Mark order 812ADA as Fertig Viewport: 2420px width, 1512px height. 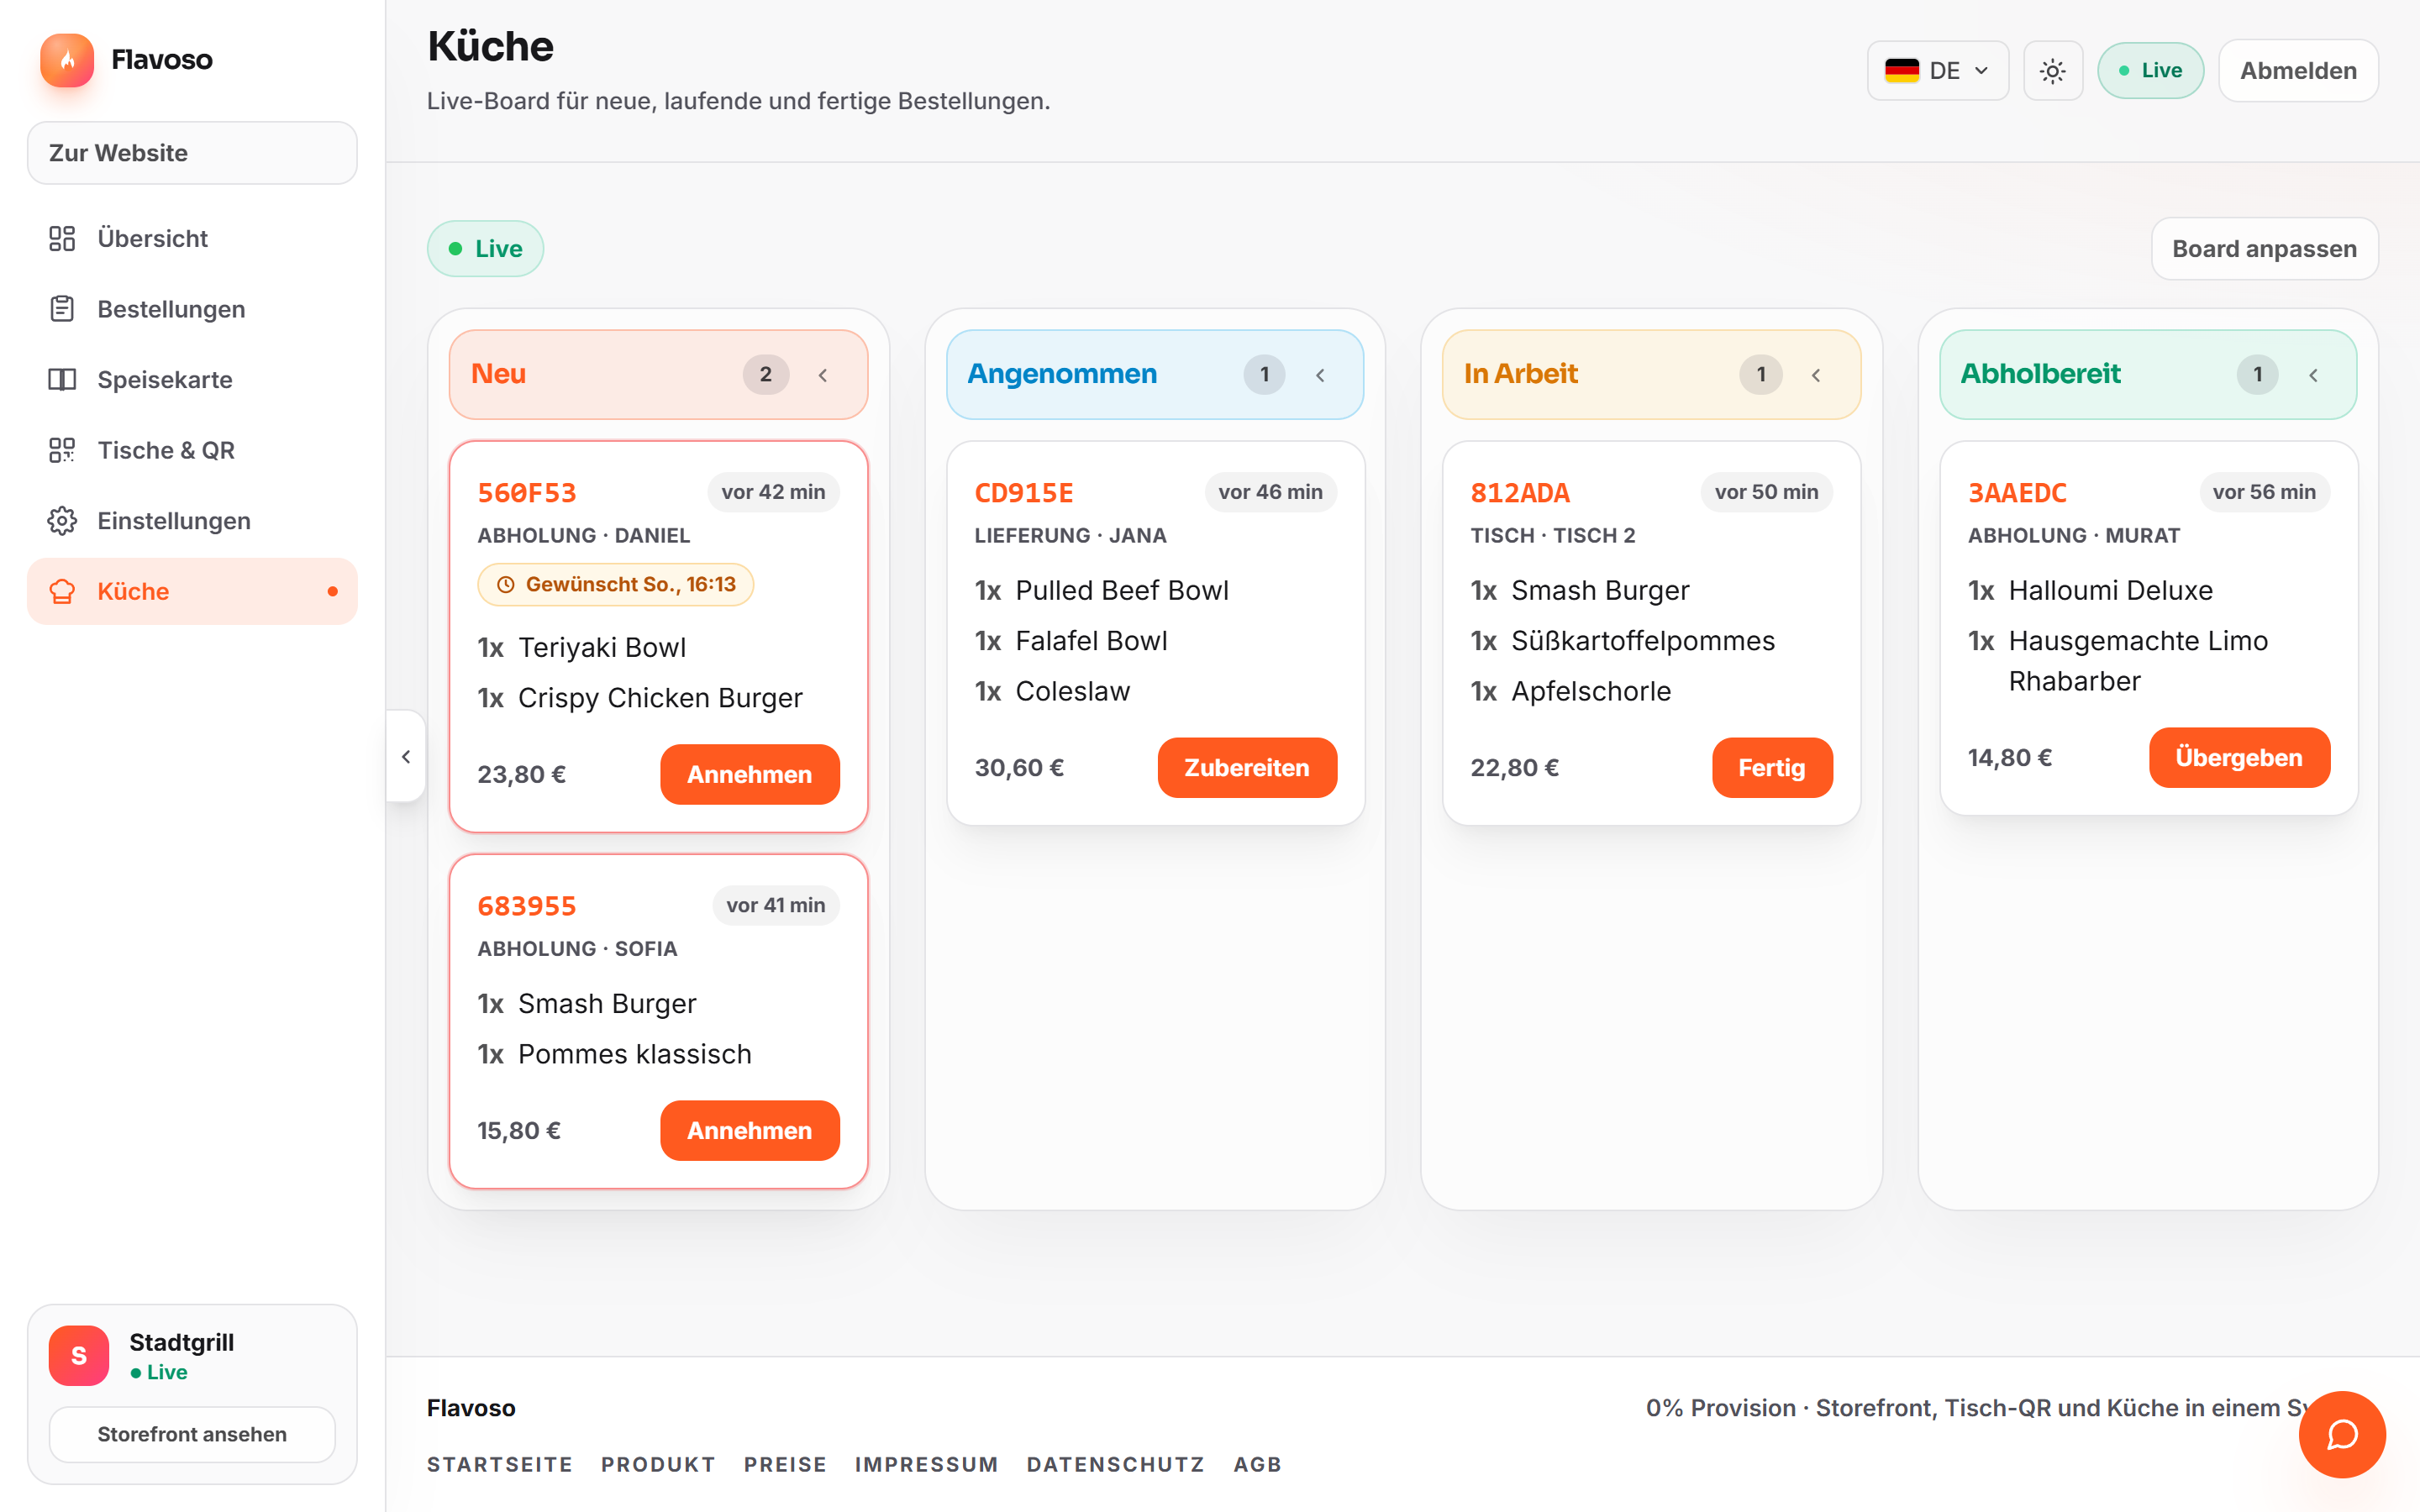(1772, 768)
